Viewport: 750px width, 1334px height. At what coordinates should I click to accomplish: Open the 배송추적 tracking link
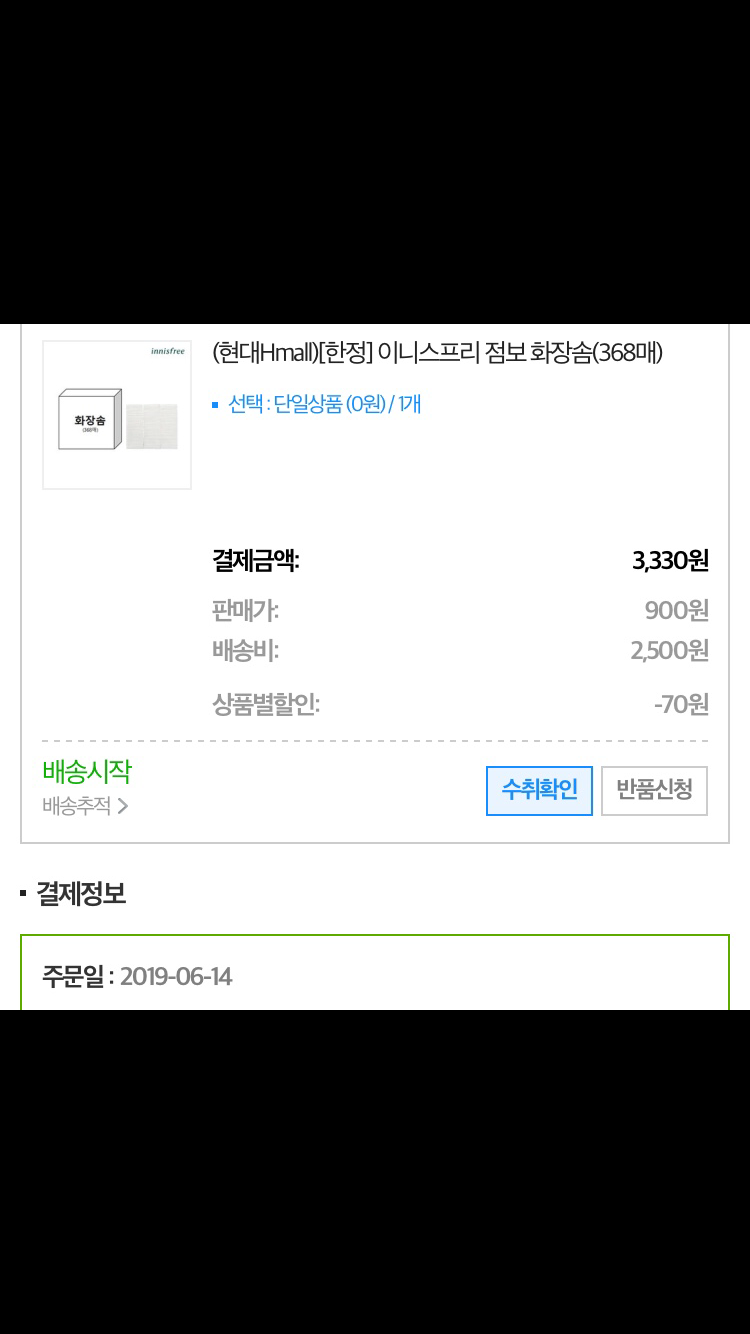77,806
